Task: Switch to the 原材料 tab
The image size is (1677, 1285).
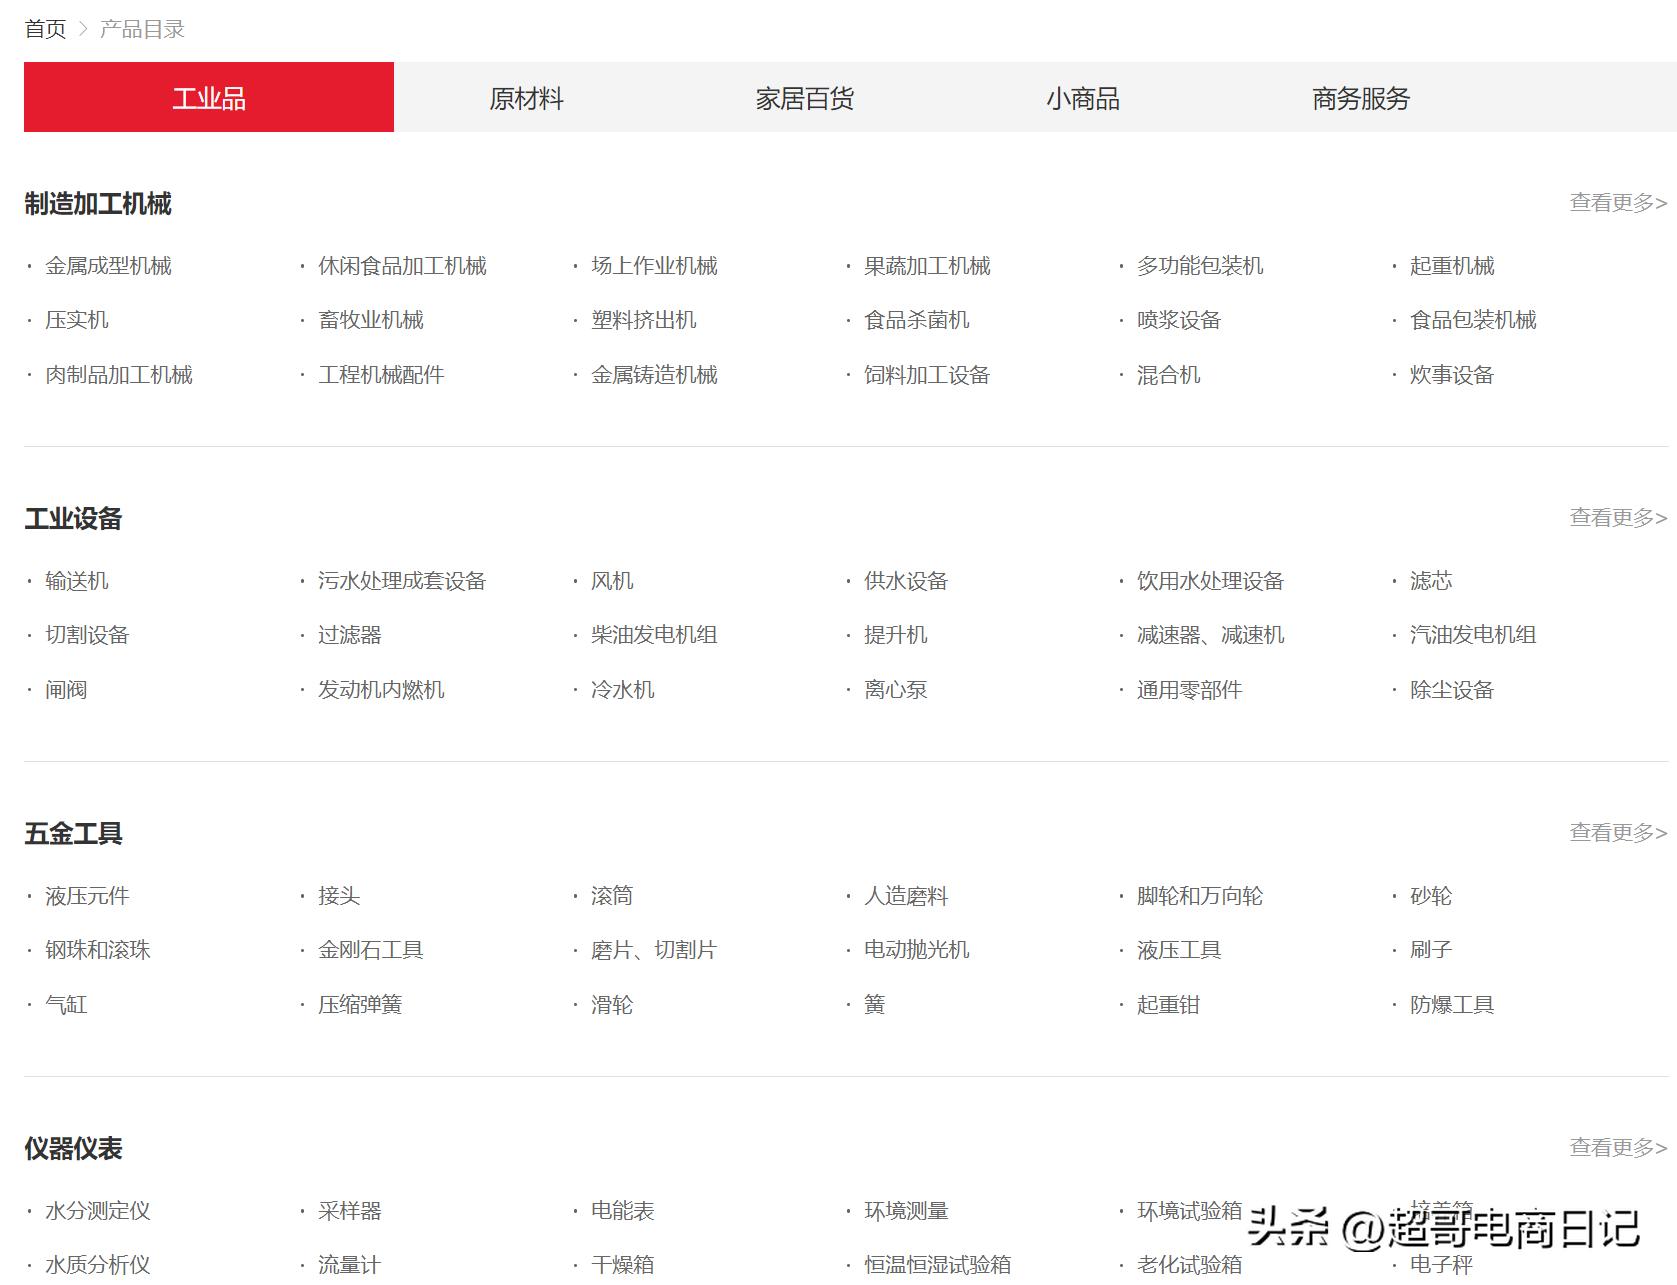Action: click(526, 97)
